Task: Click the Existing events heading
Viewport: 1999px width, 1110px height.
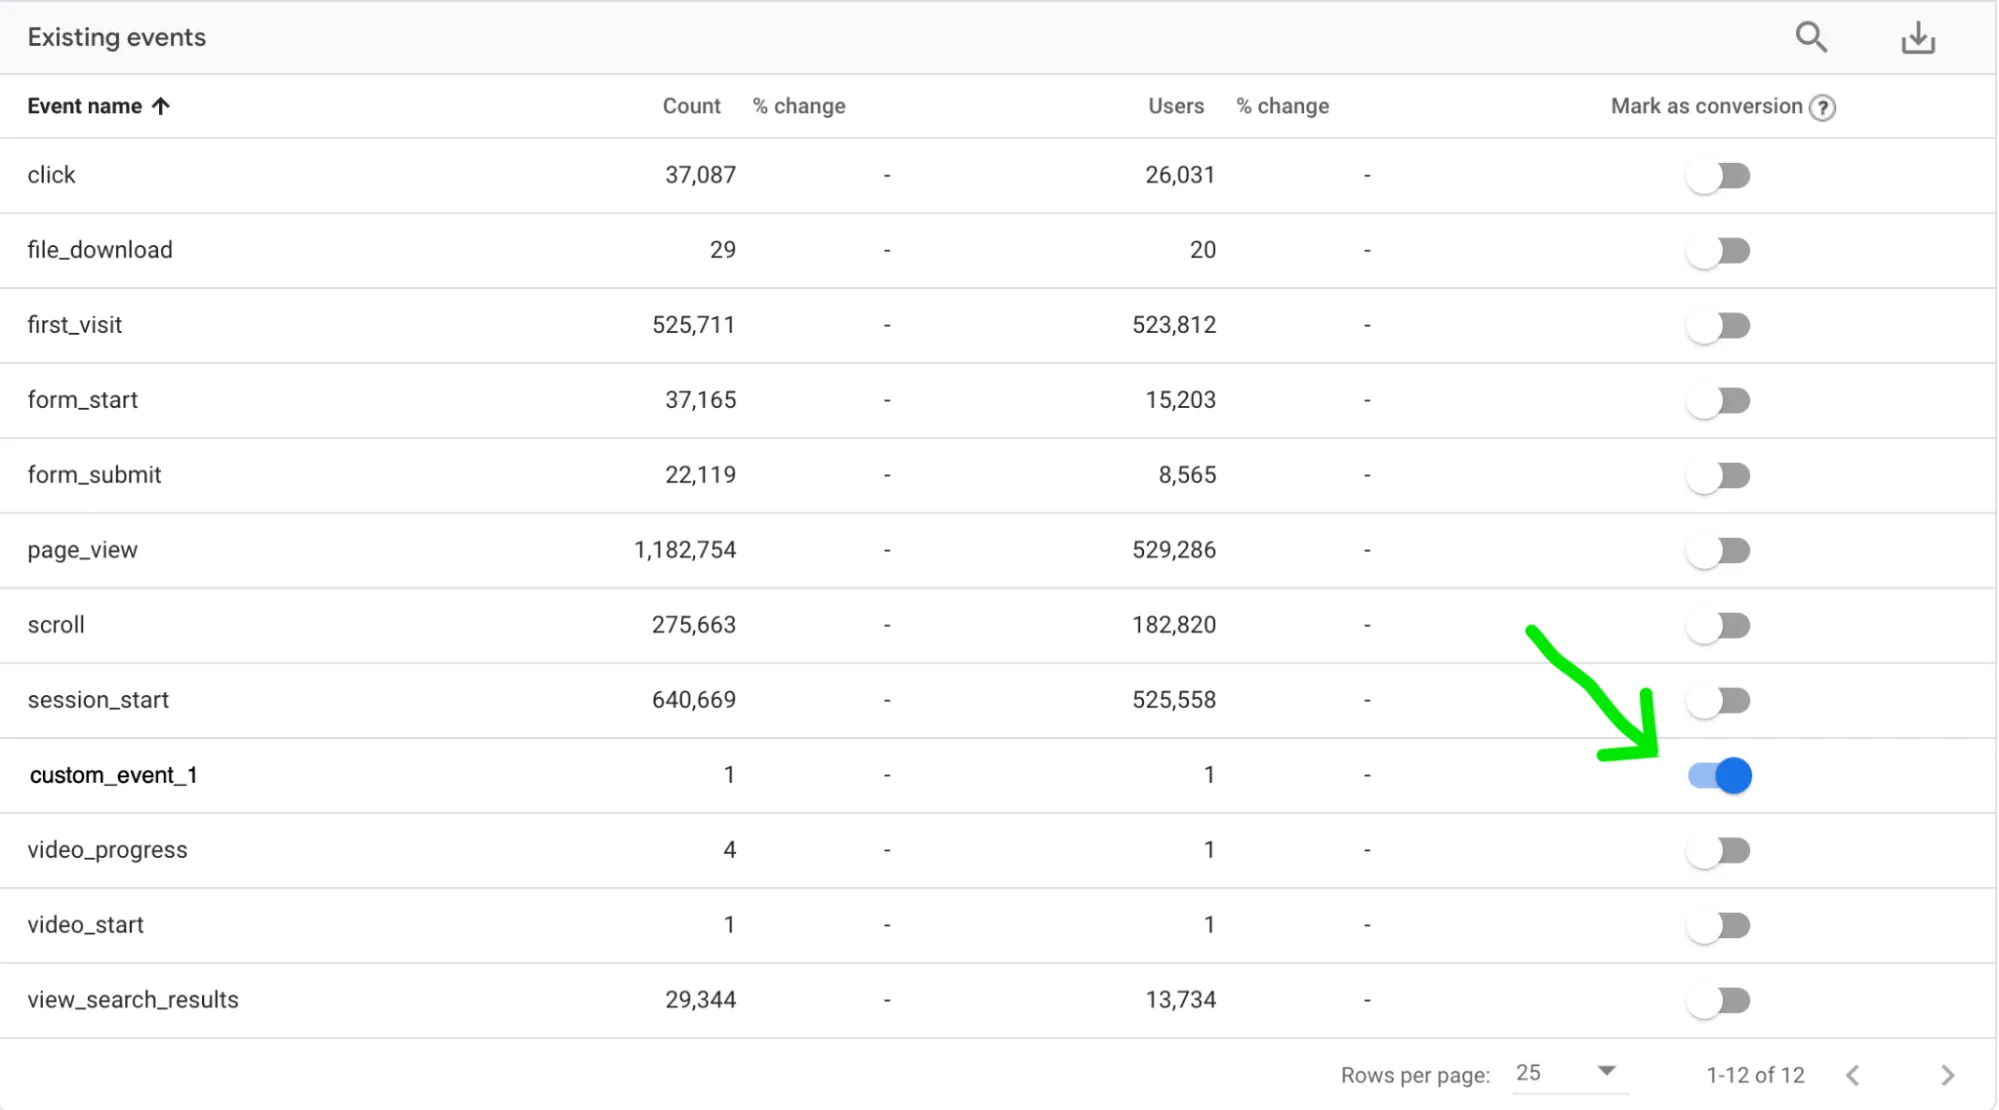Action: (117, 37)
